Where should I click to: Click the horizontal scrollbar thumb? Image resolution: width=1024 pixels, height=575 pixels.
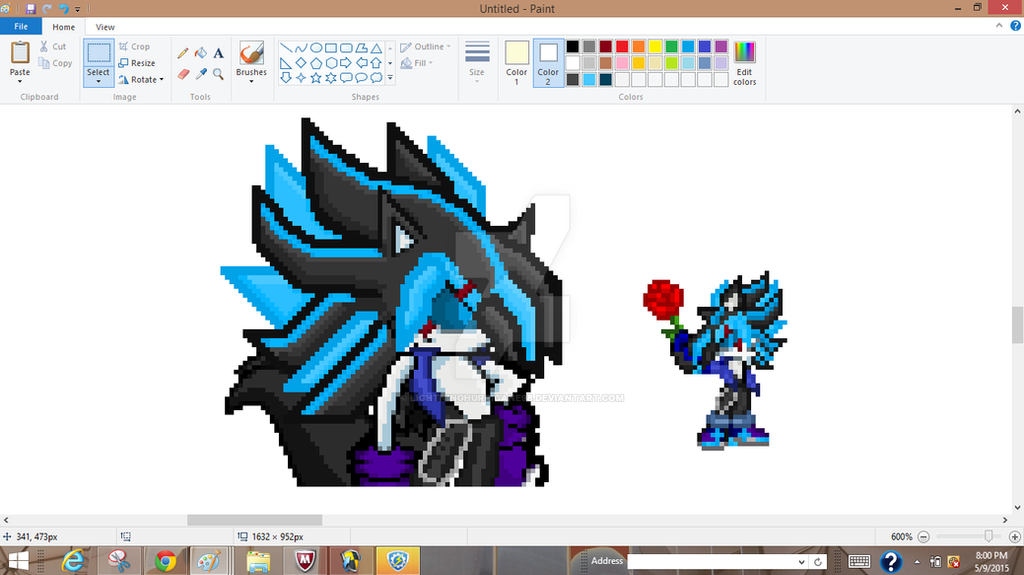point(255,520)
